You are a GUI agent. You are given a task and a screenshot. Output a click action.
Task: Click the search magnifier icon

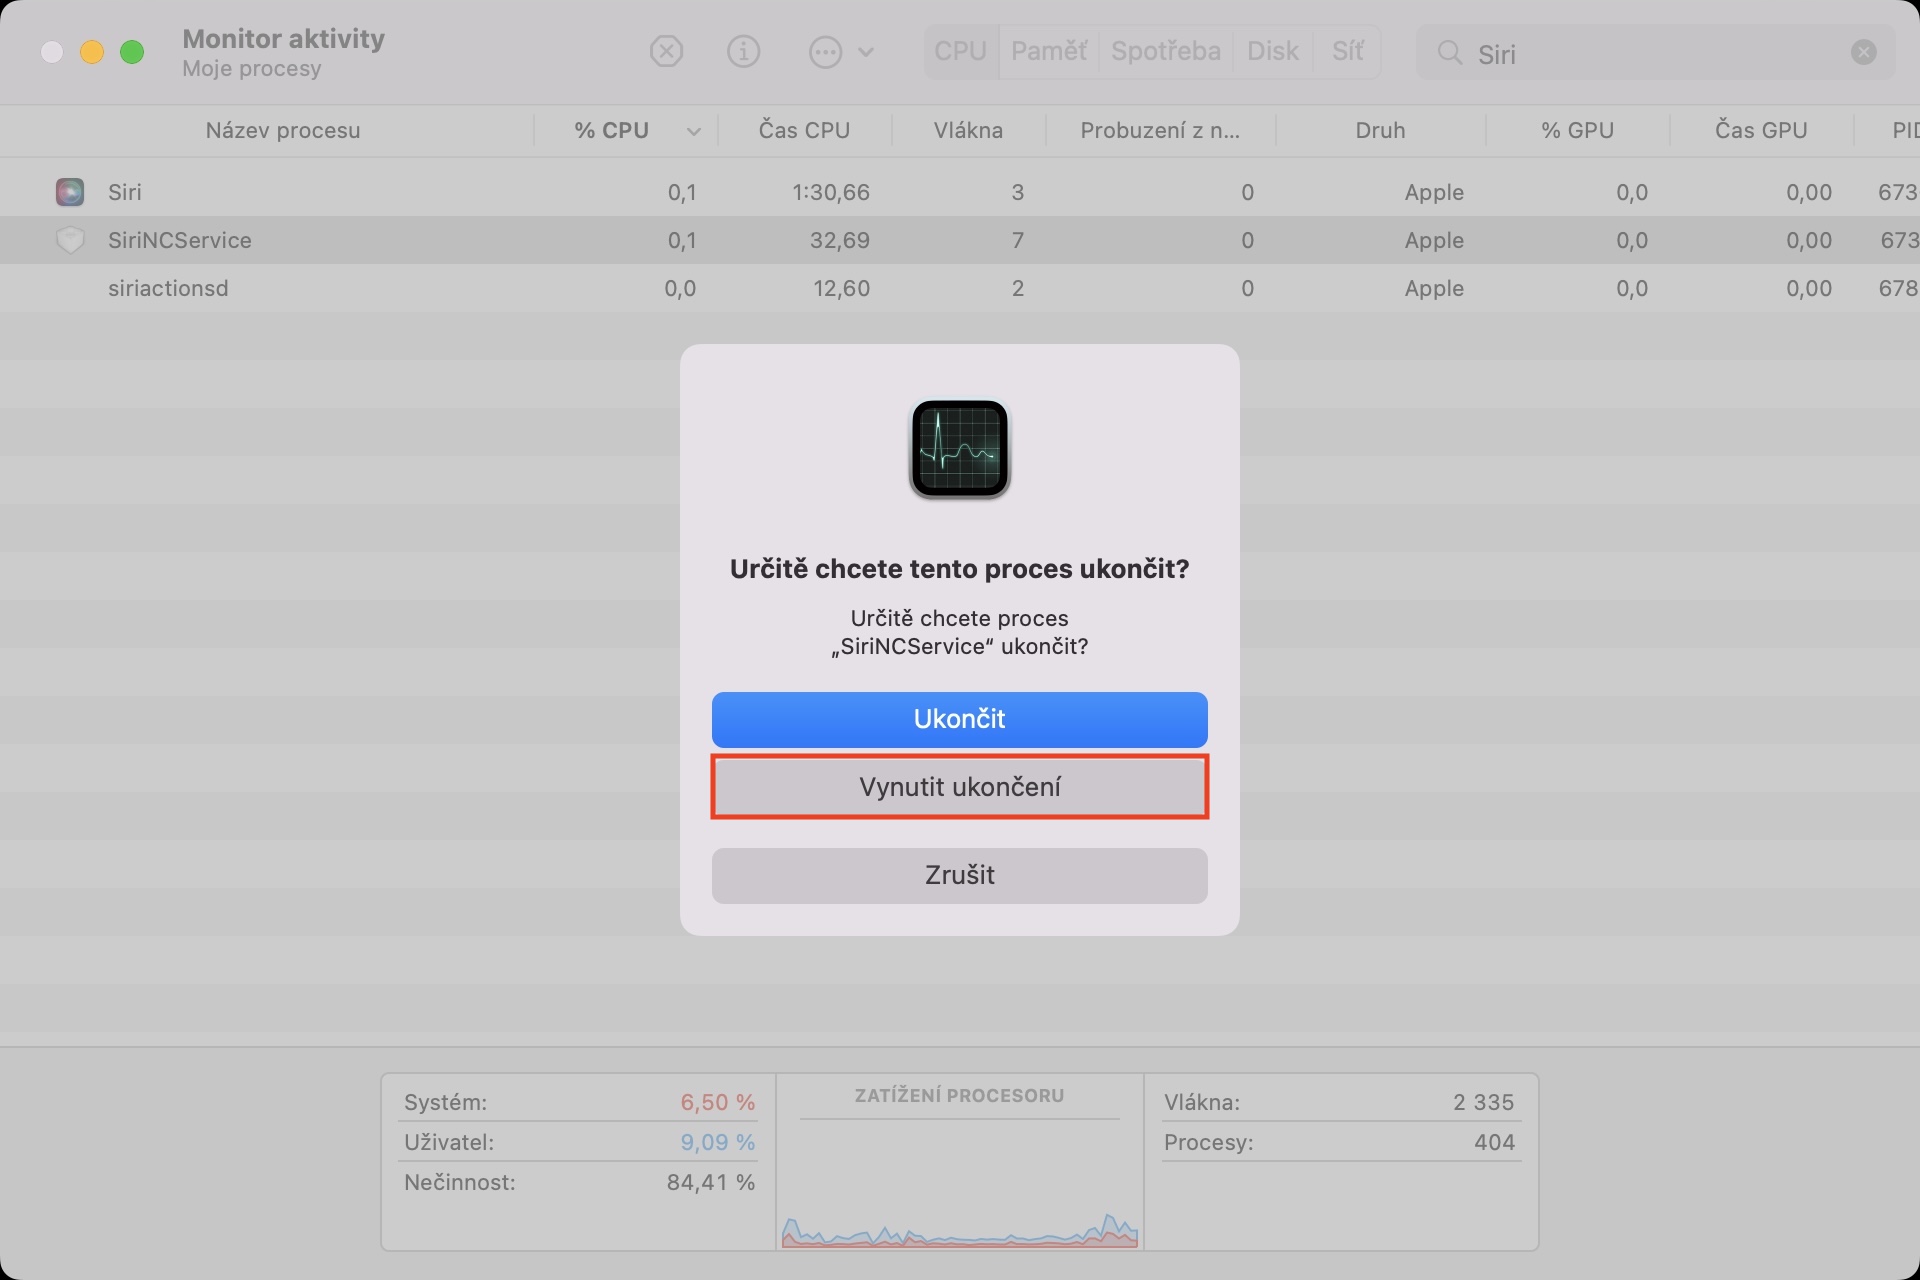tap(1449, 53)
